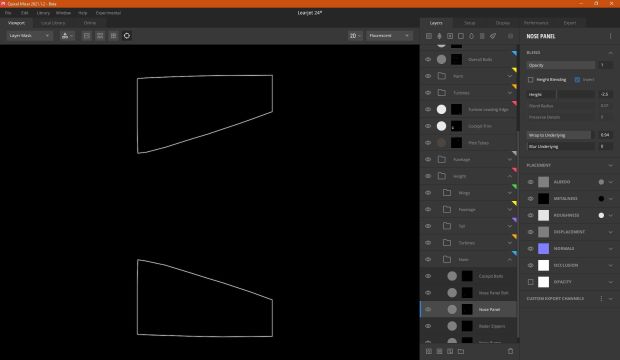The width and height of the screenshot is (620, 360).
Task: Enable the Height Blending checkbox
Action: pos(531,80)
